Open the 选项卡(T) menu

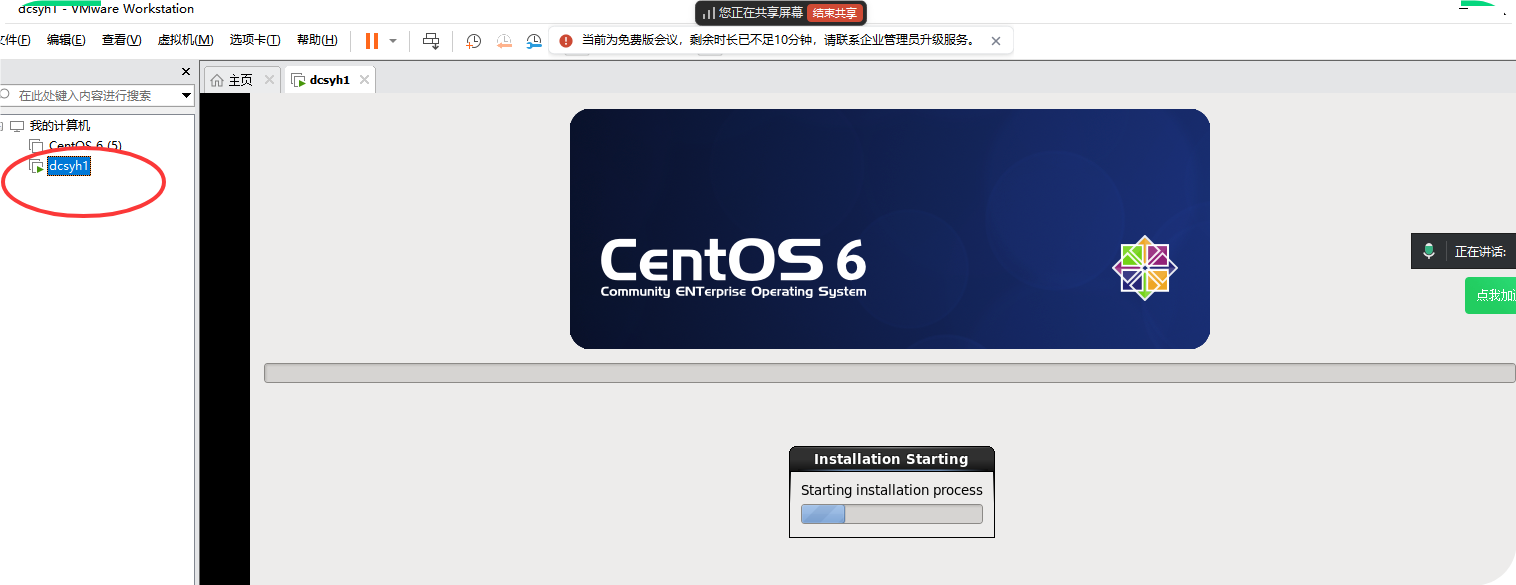255,40
